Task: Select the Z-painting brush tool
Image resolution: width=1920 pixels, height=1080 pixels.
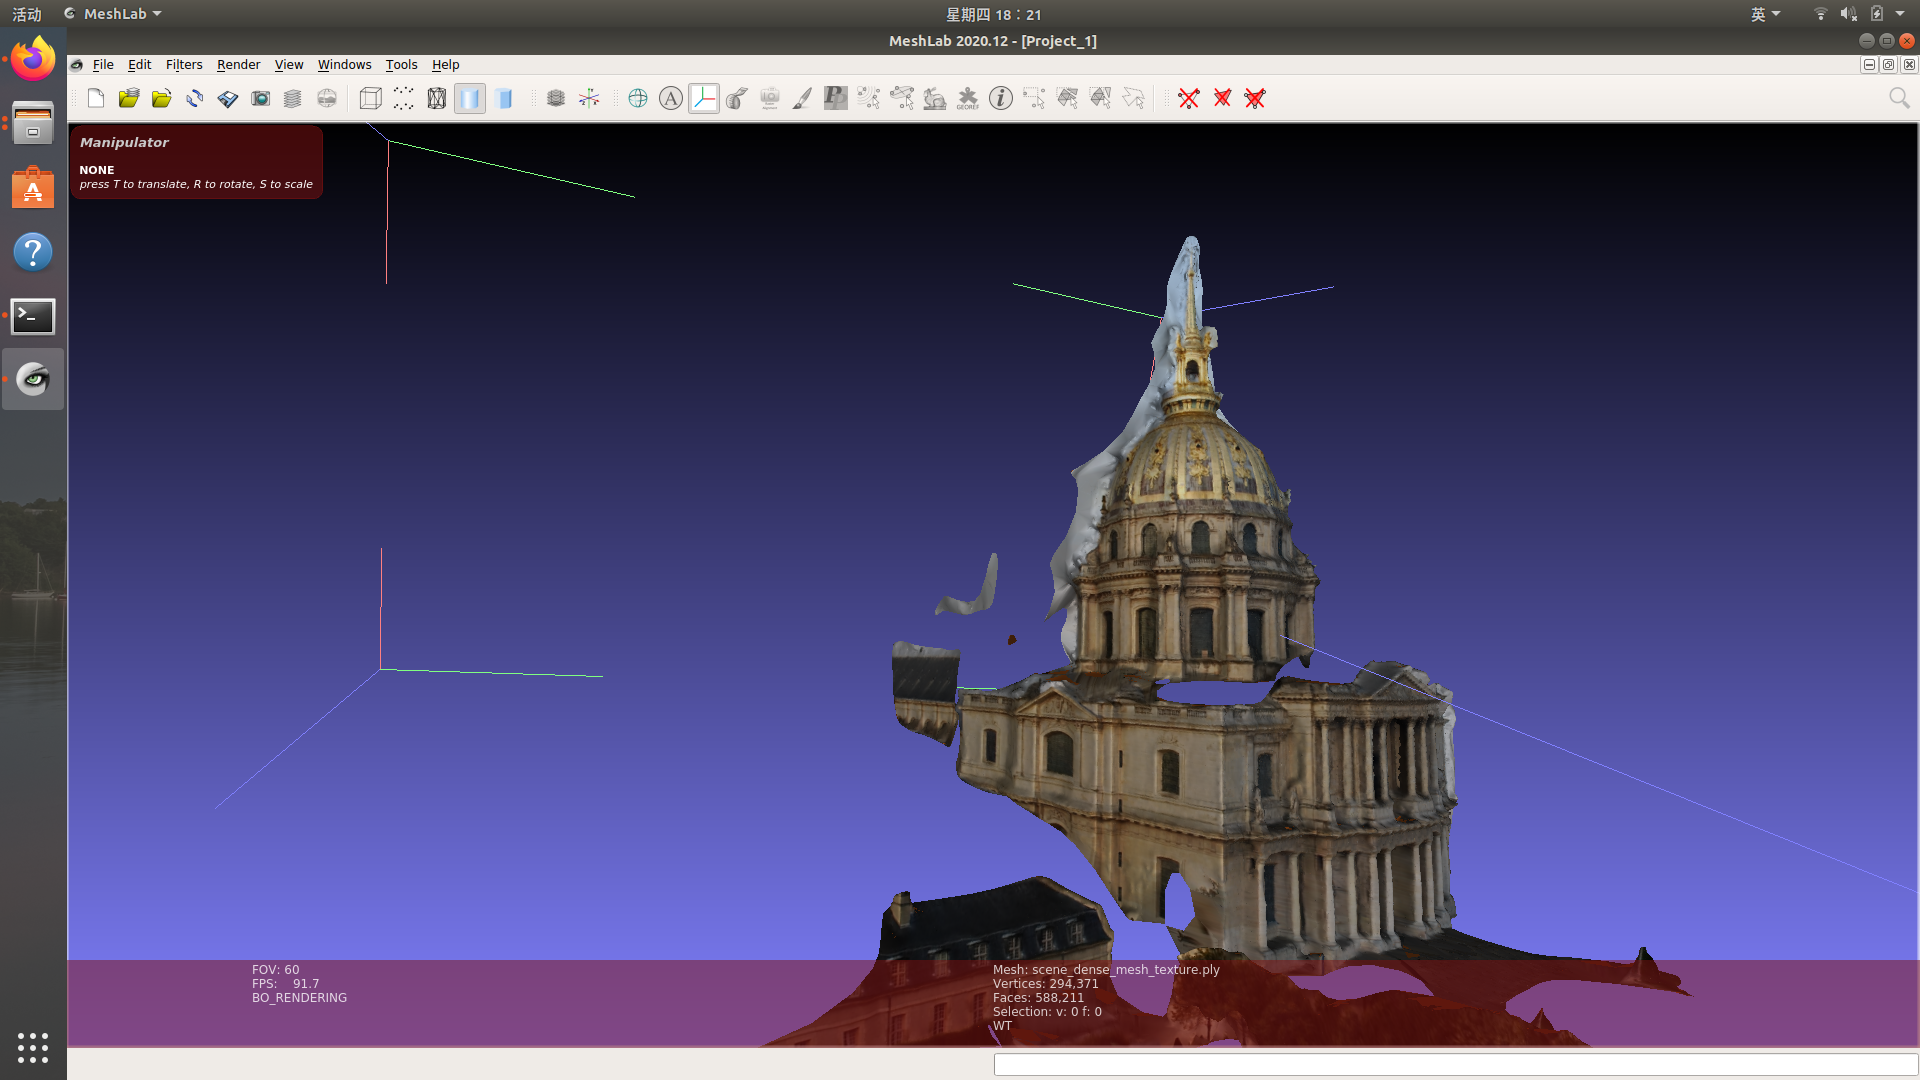Action: [802, 98]
